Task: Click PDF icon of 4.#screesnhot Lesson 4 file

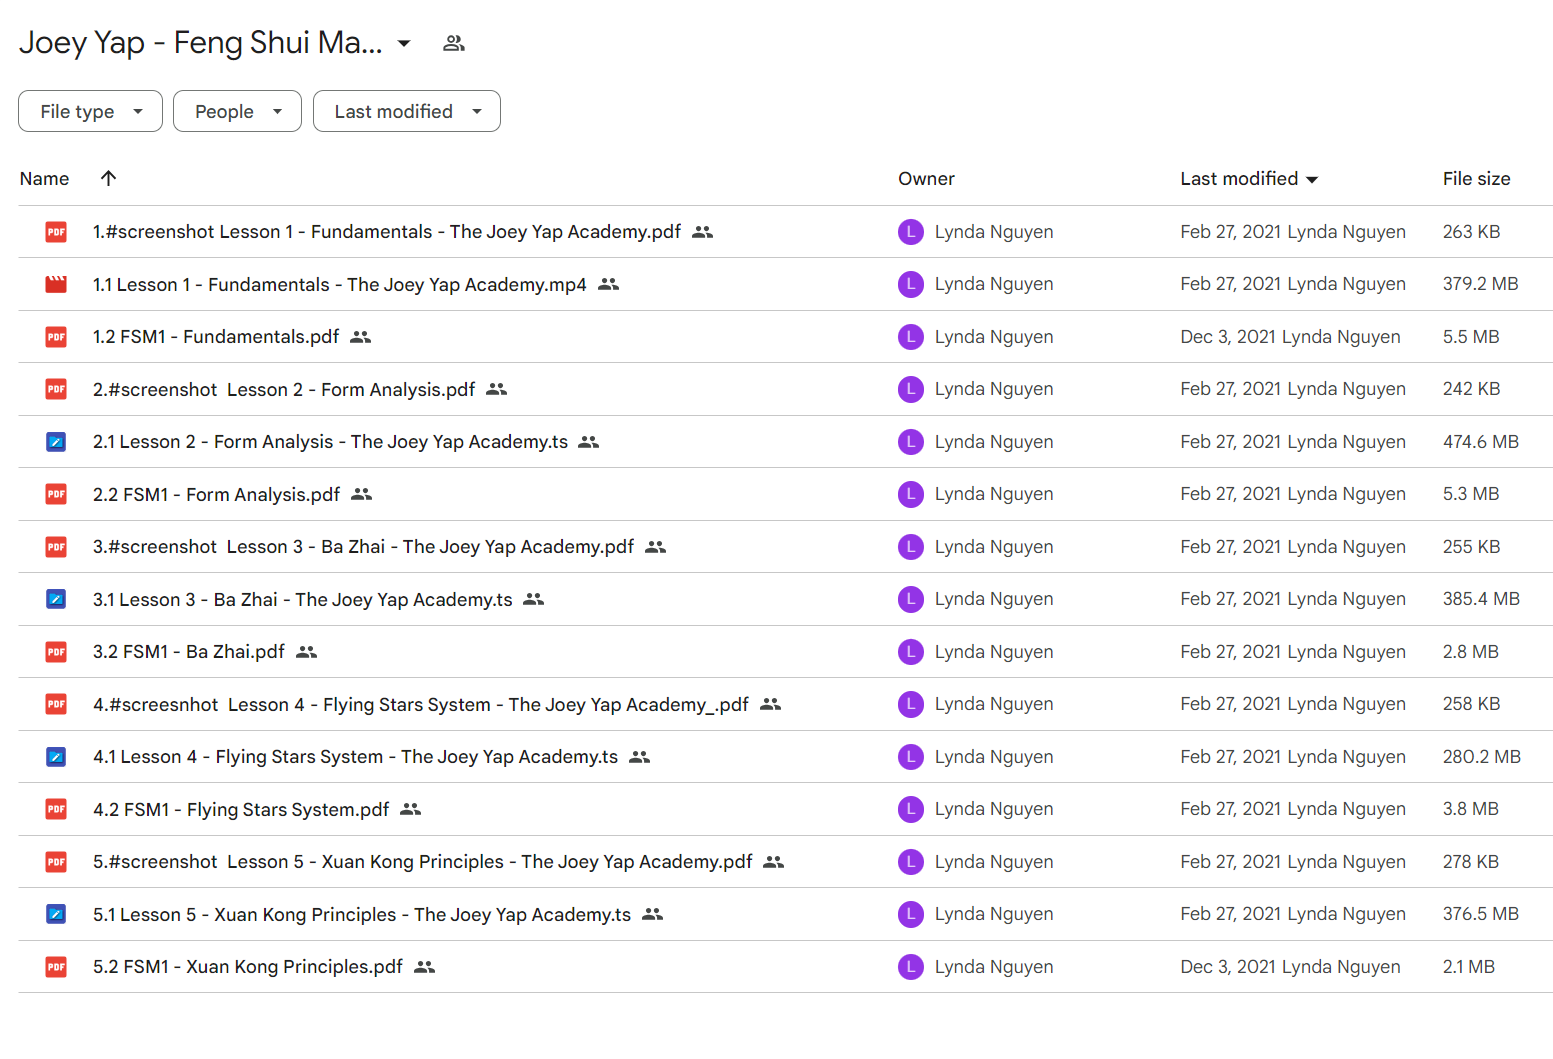Action: pyautogui.click(x=56, y=704)
